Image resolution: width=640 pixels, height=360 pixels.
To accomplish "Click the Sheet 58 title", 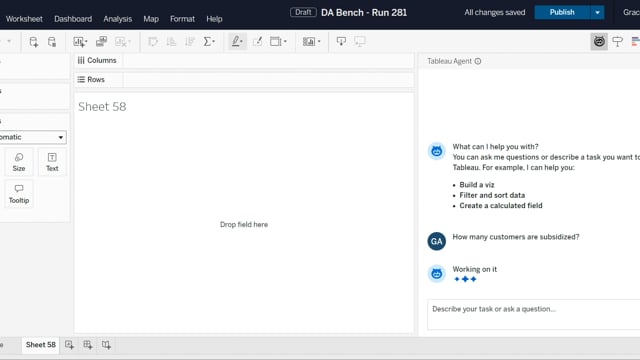I will tap(102, 107).
